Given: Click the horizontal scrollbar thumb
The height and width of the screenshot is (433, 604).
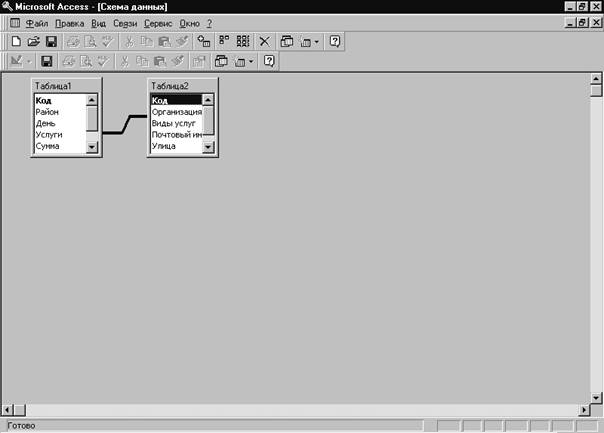Looking at the screenshot, I should (20, 410).
